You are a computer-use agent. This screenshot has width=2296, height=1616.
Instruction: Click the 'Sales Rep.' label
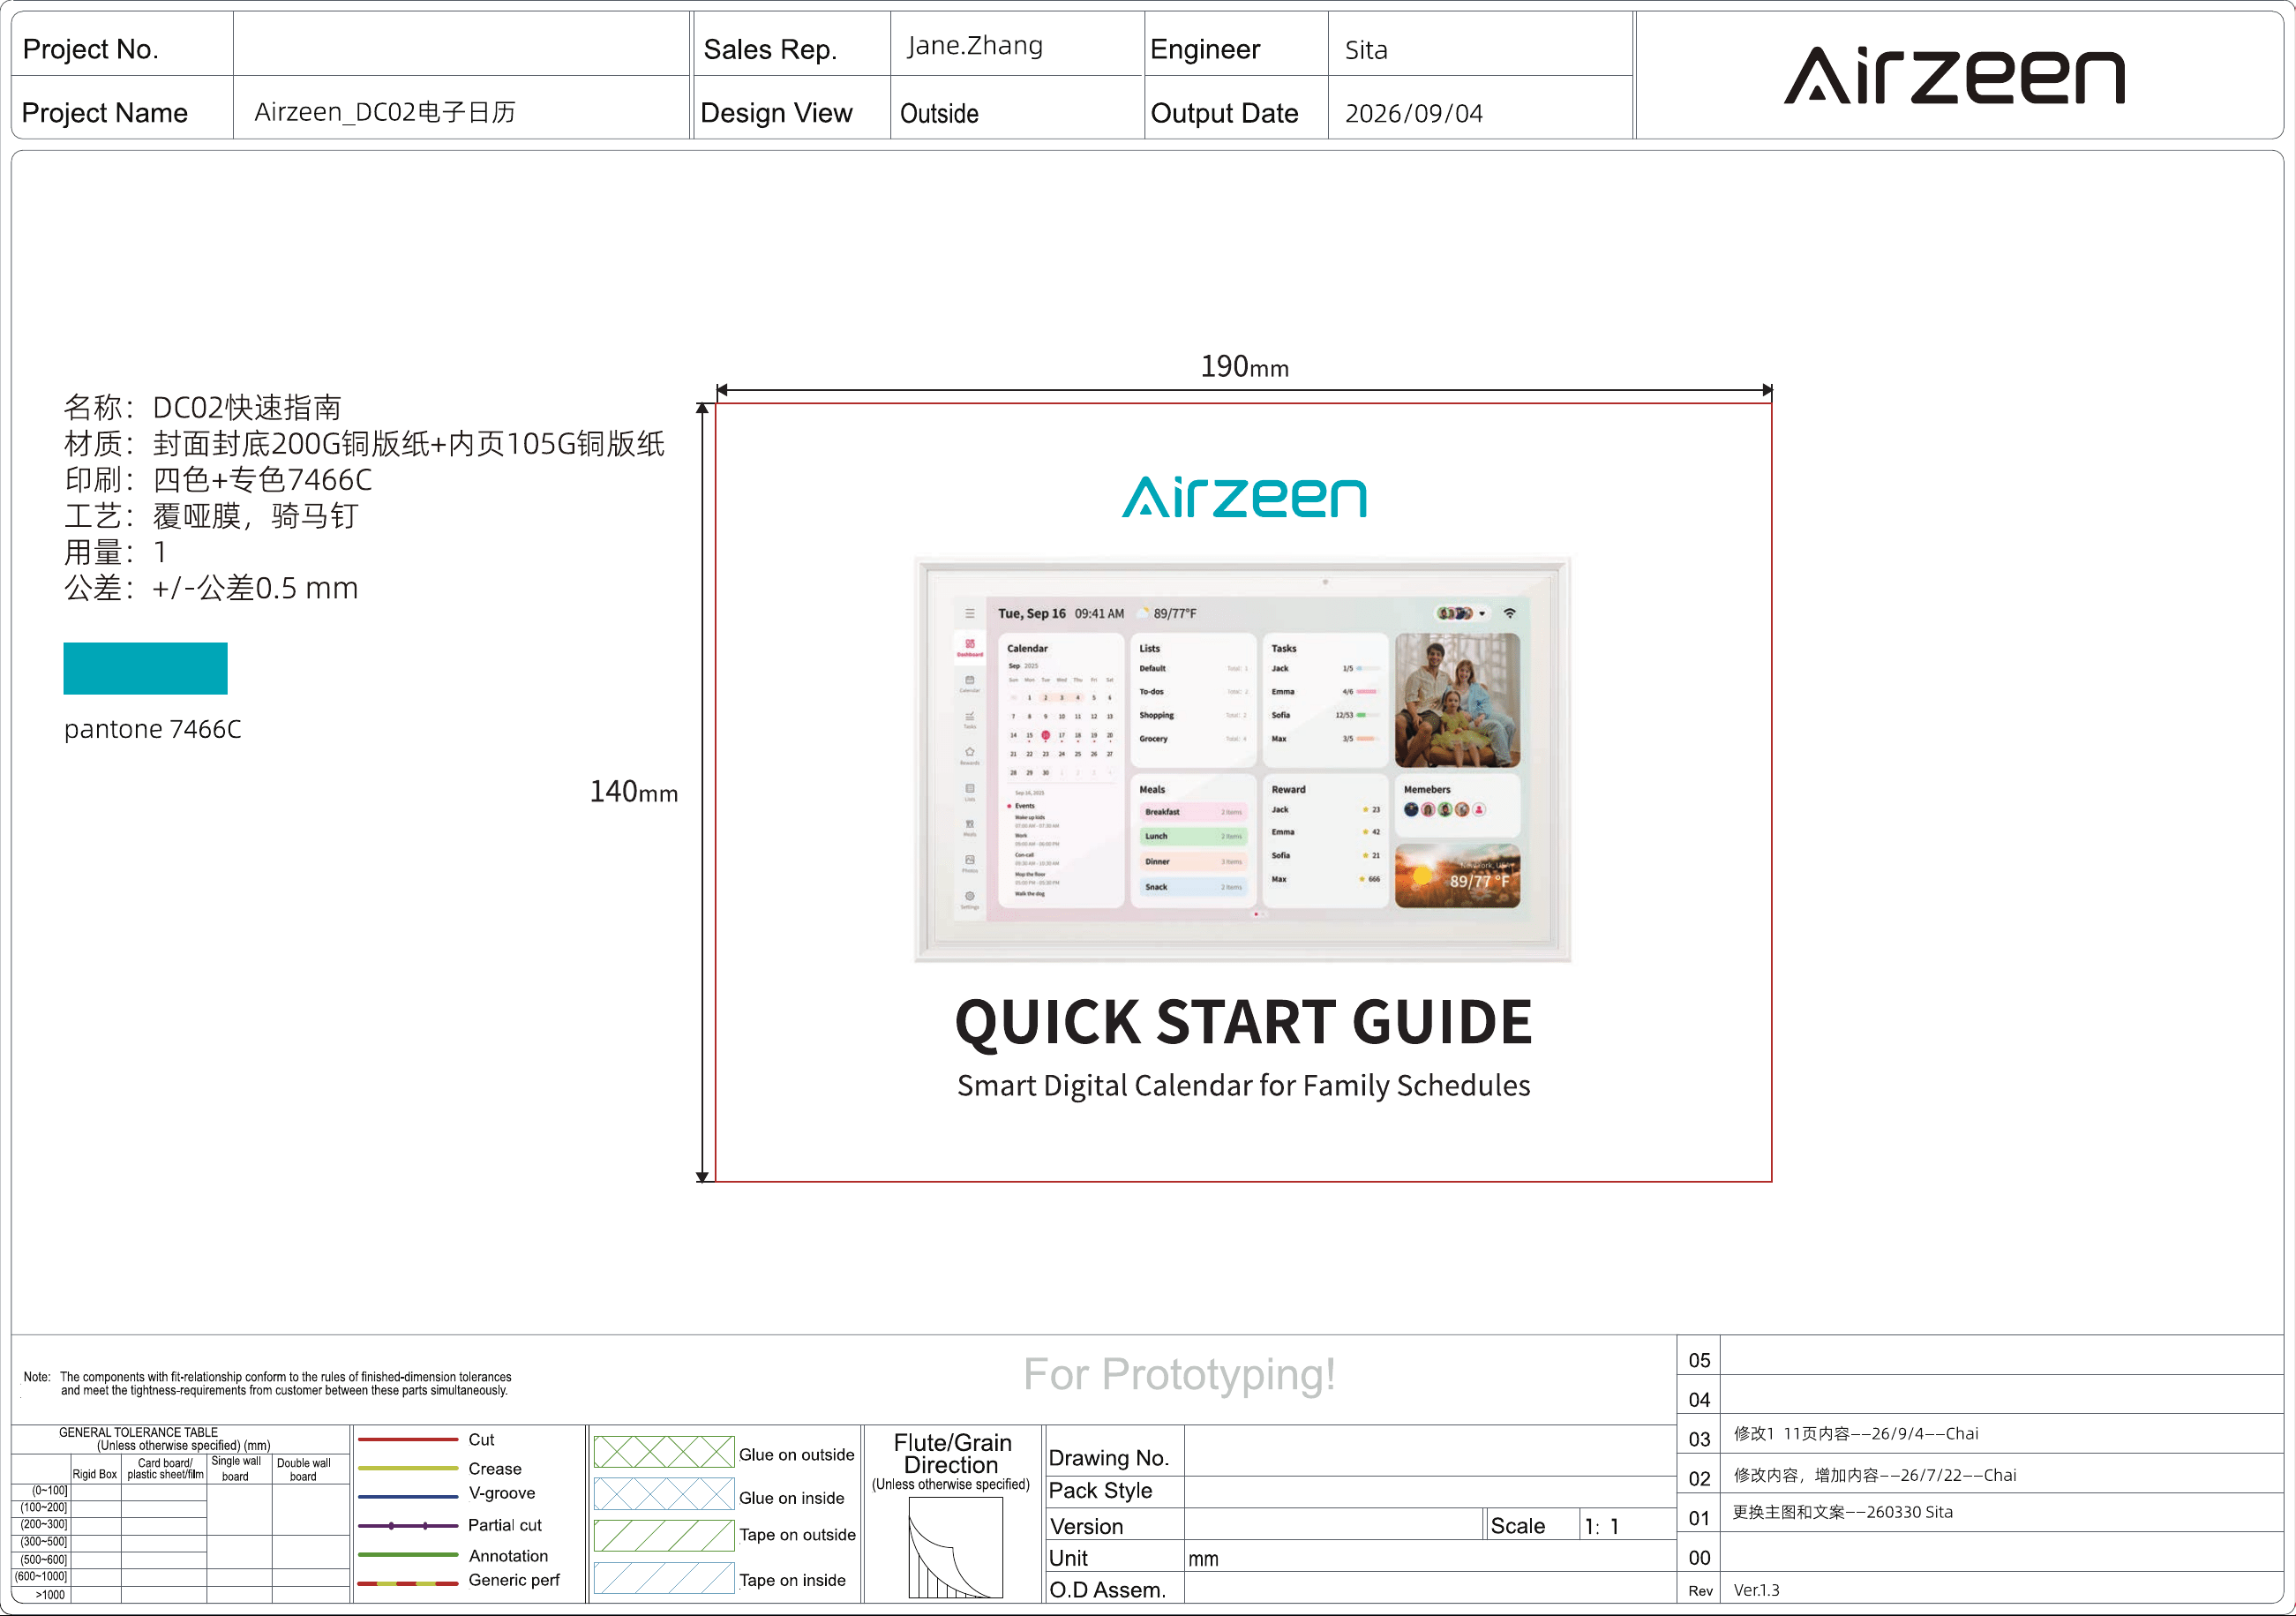(770, 49)
